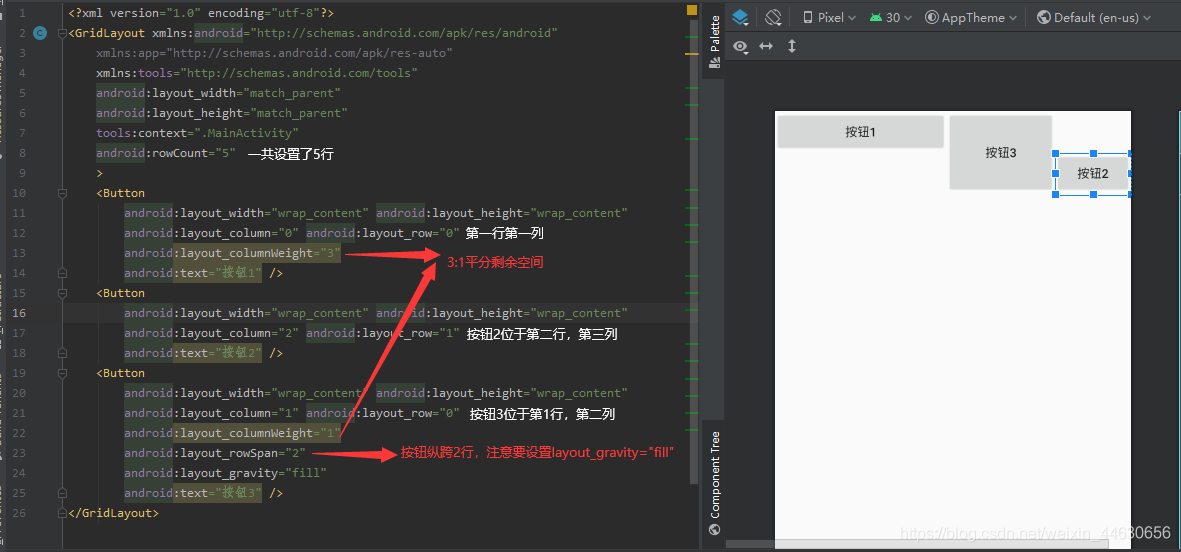The width and height of the screenshot is (1181, 552).
Task: Click the fold end marker on line 14
Action: point(63,273)
